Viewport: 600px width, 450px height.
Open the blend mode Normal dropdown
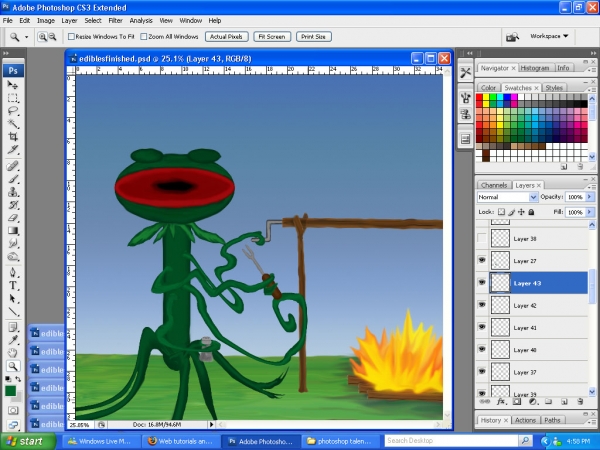click(x=533, y=197)
